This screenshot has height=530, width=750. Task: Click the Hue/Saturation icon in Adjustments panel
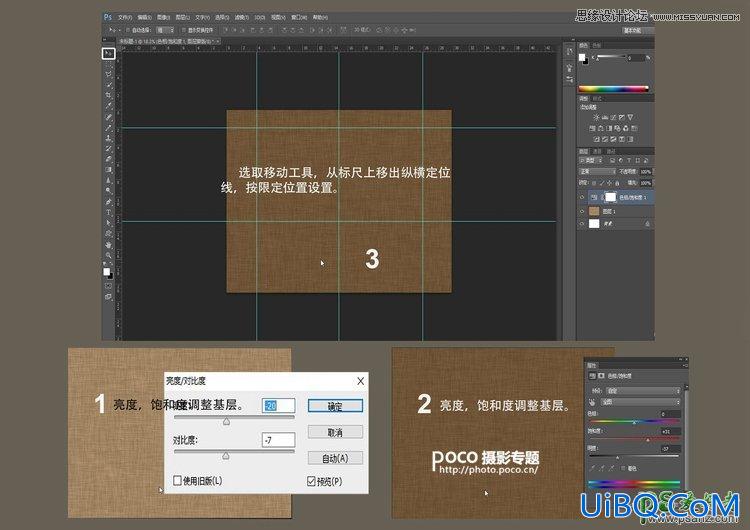click(x=592, y=128)
